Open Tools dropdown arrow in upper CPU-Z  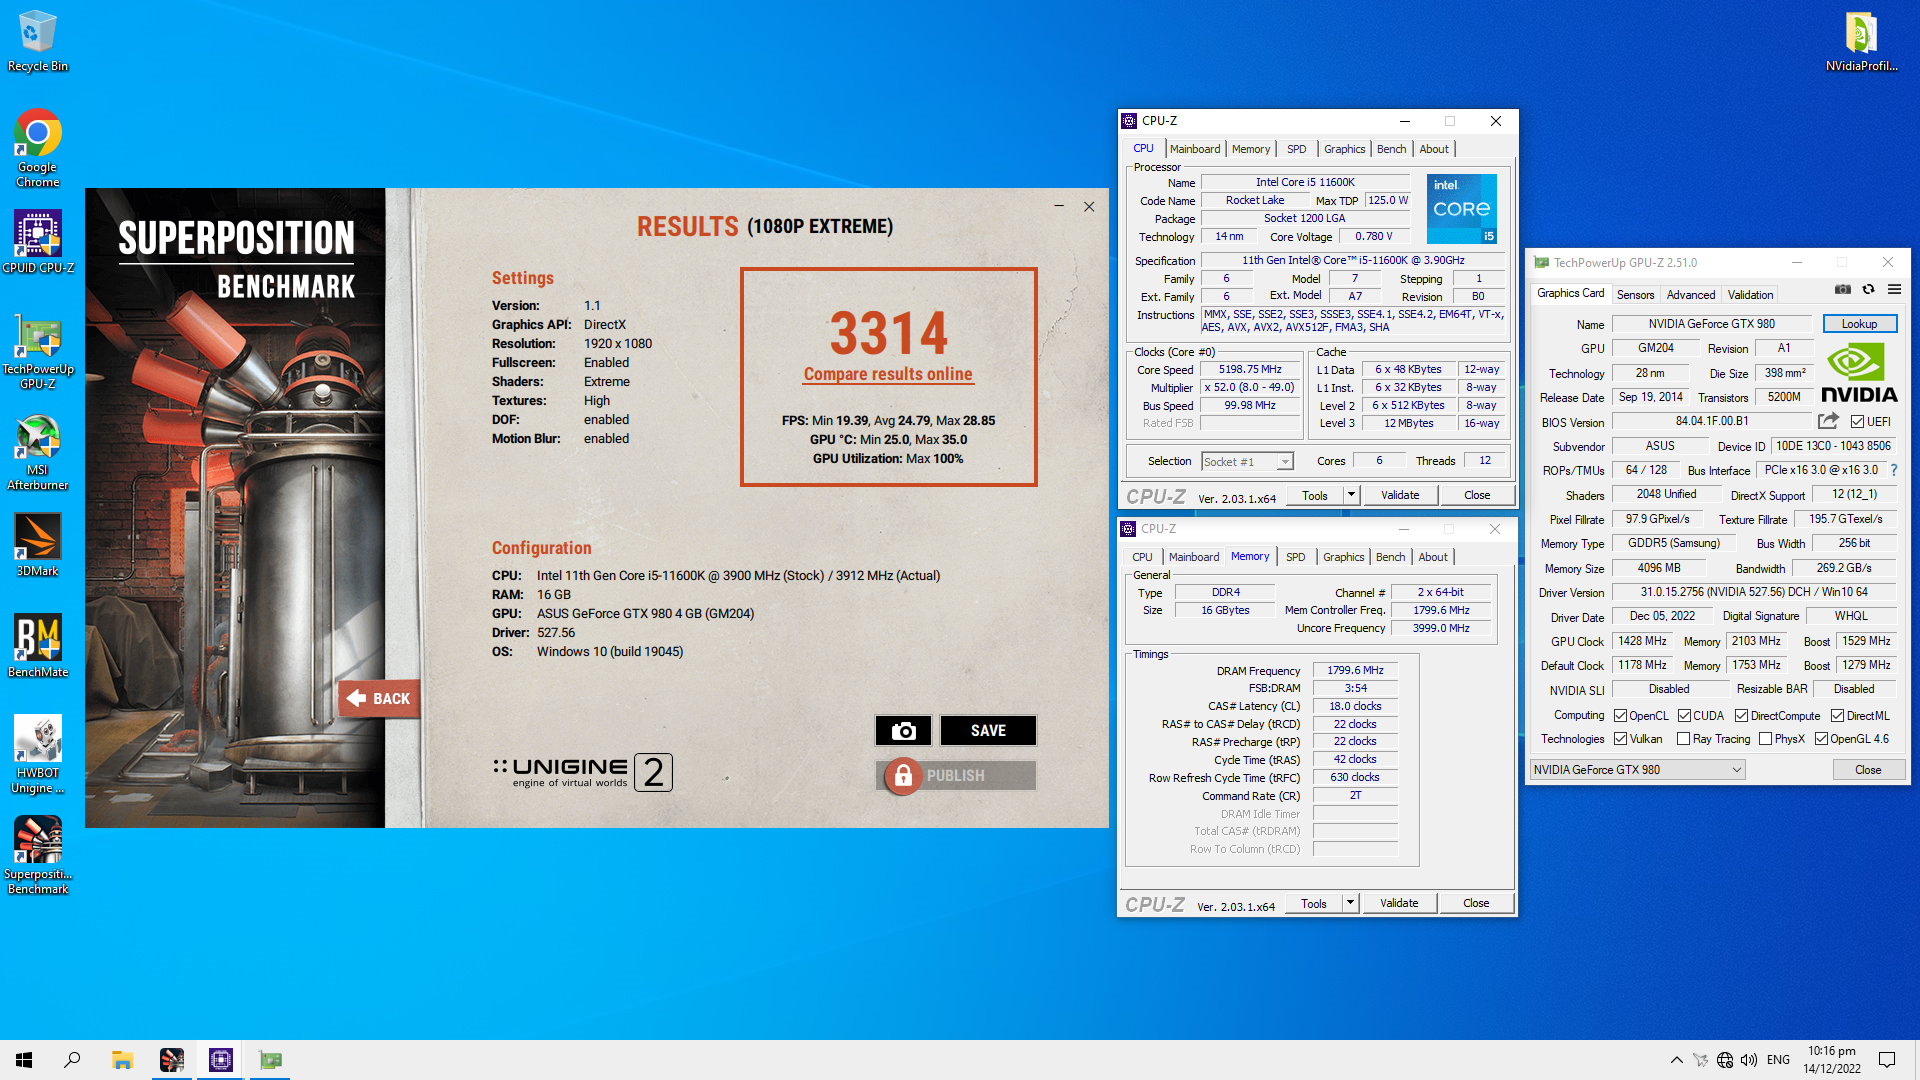[1351, 495]
